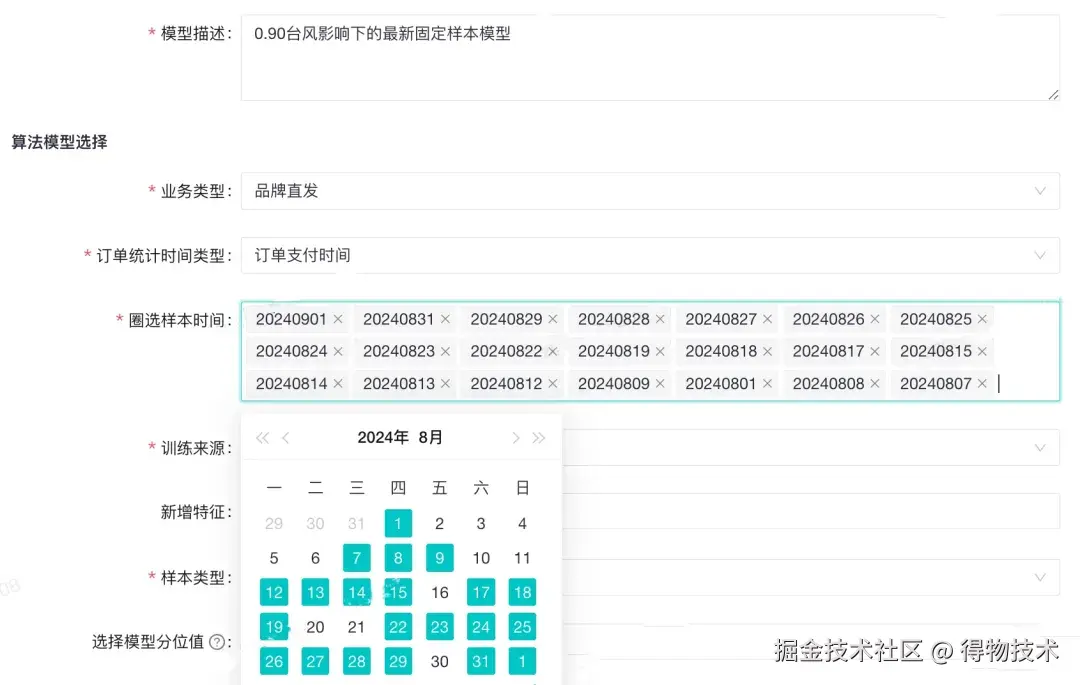This screenshot has height=685, width=1080.
Task: Deselect August 17 in the calendar
Action: (481, 592)
